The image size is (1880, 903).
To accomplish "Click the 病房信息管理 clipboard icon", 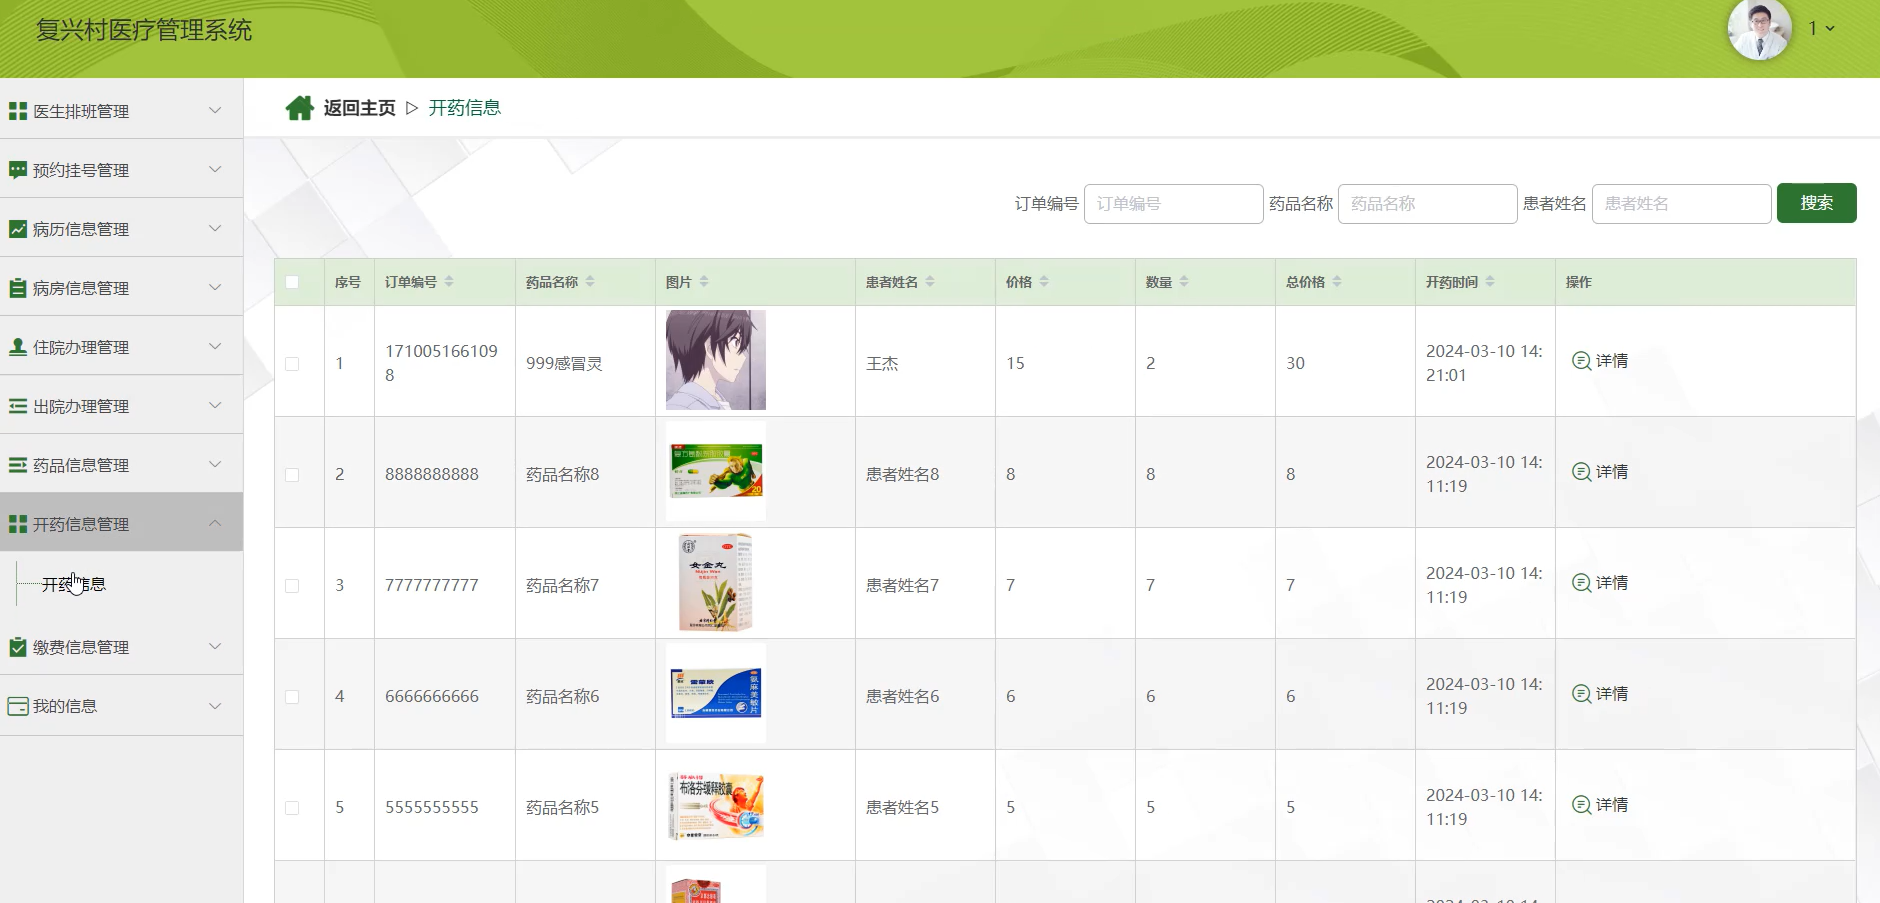I will [17, 288].
